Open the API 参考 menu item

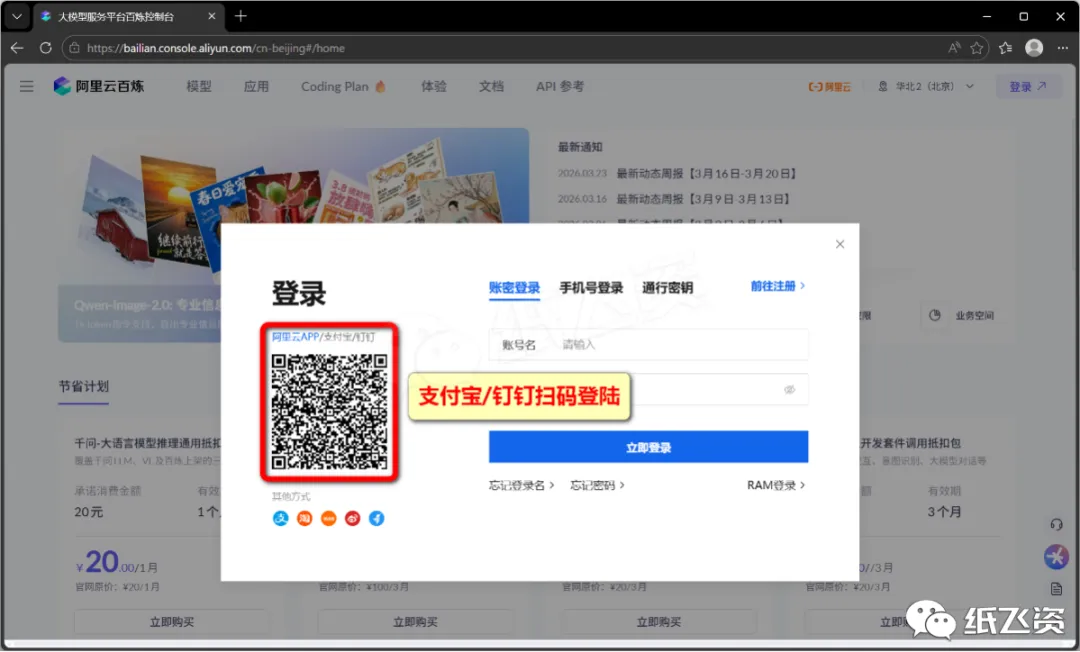coord(559,87)
